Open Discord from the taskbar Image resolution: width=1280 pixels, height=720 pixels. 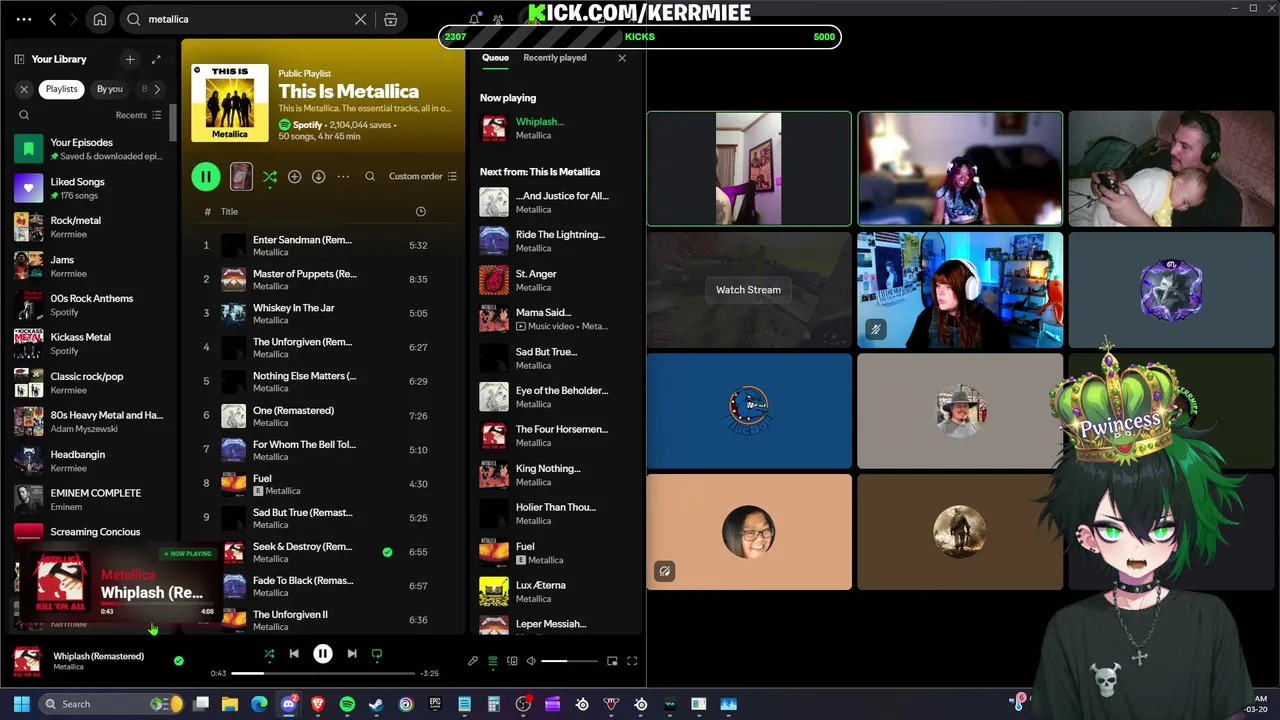coord(289,704)
